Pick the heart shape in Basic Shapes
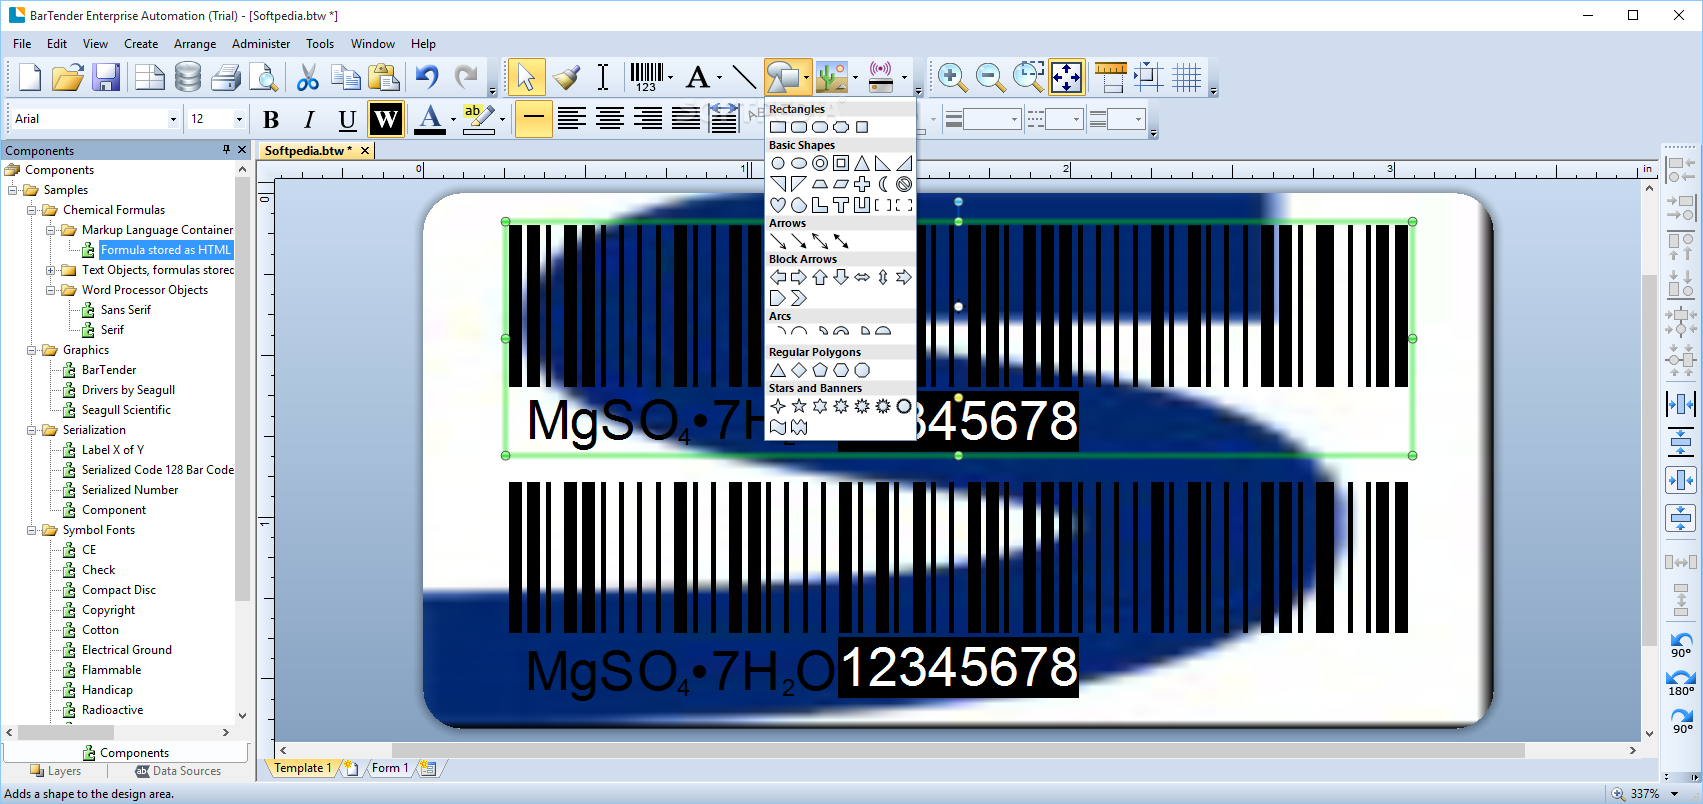The width and height of the screenshot is (1703, 804). (778, 205)
